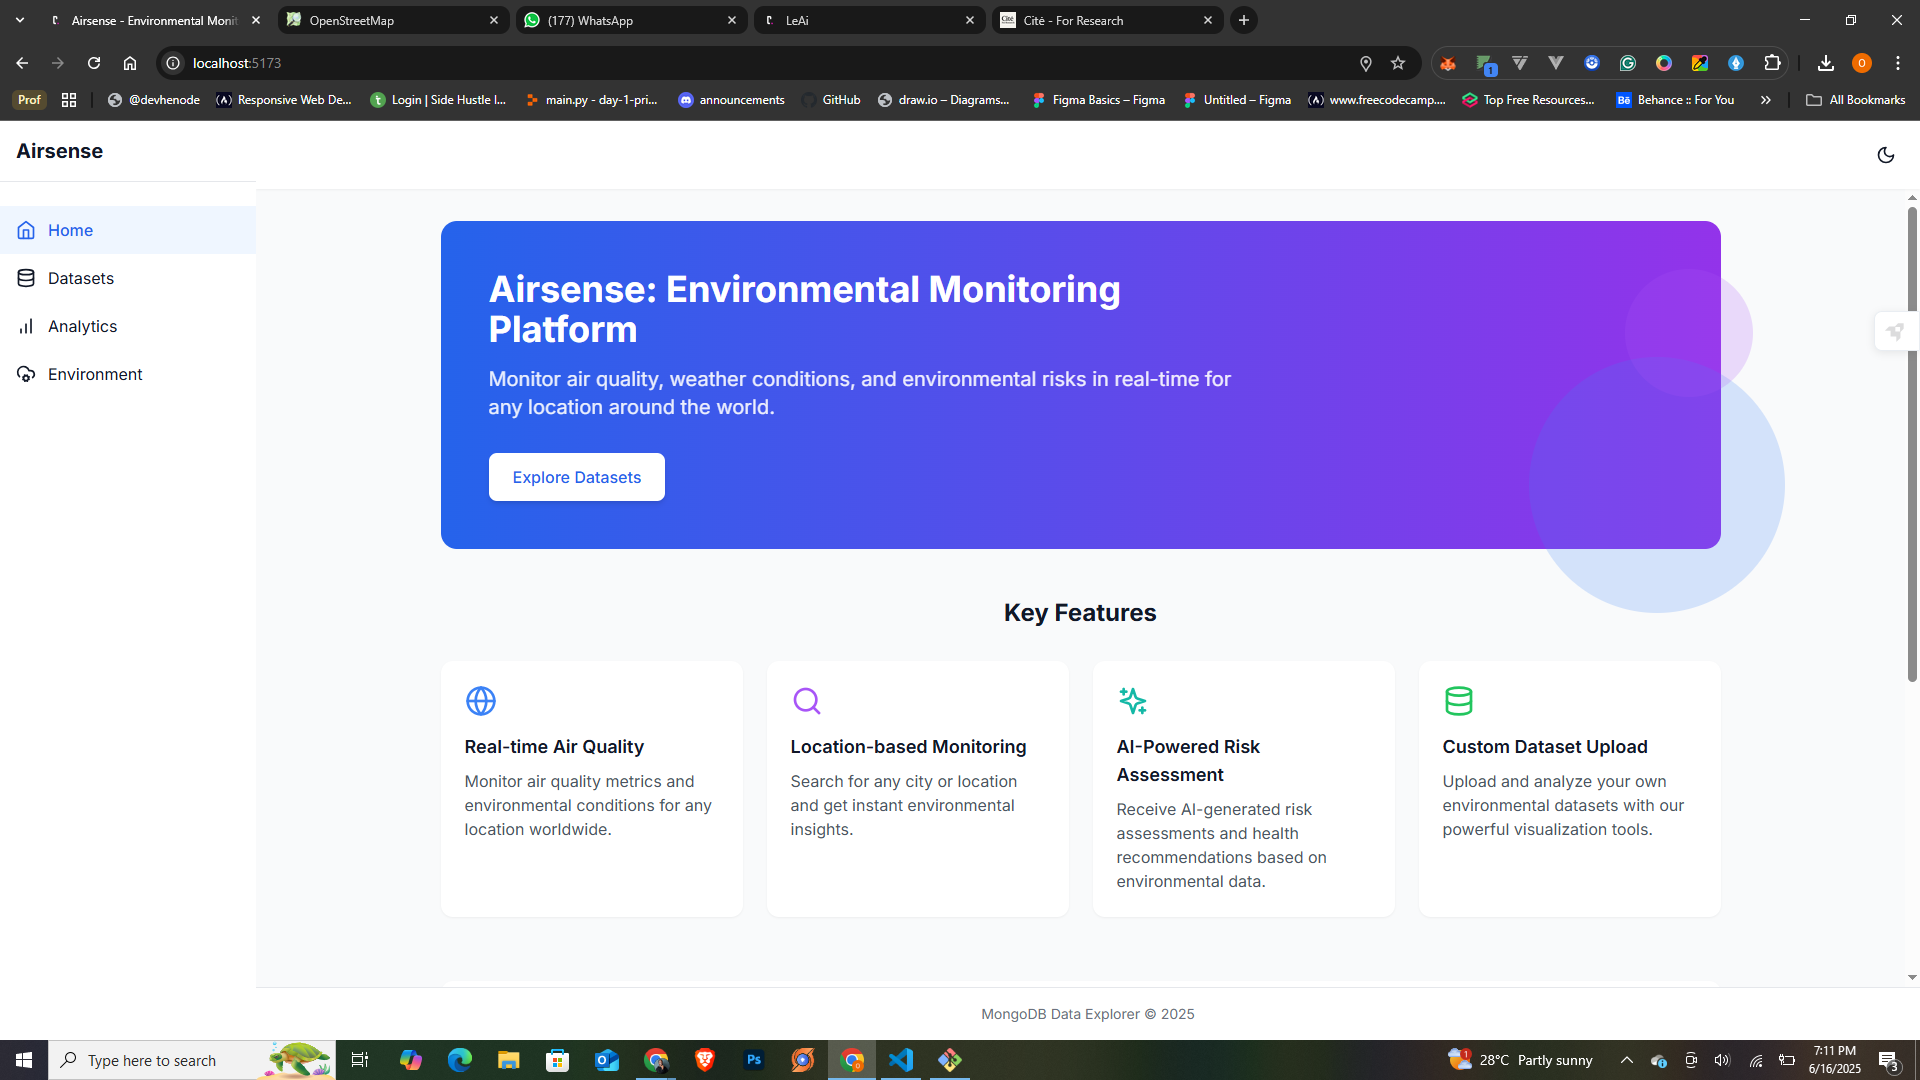Click the globe icon on Real-time Air Quality

[x=481, y=701]
